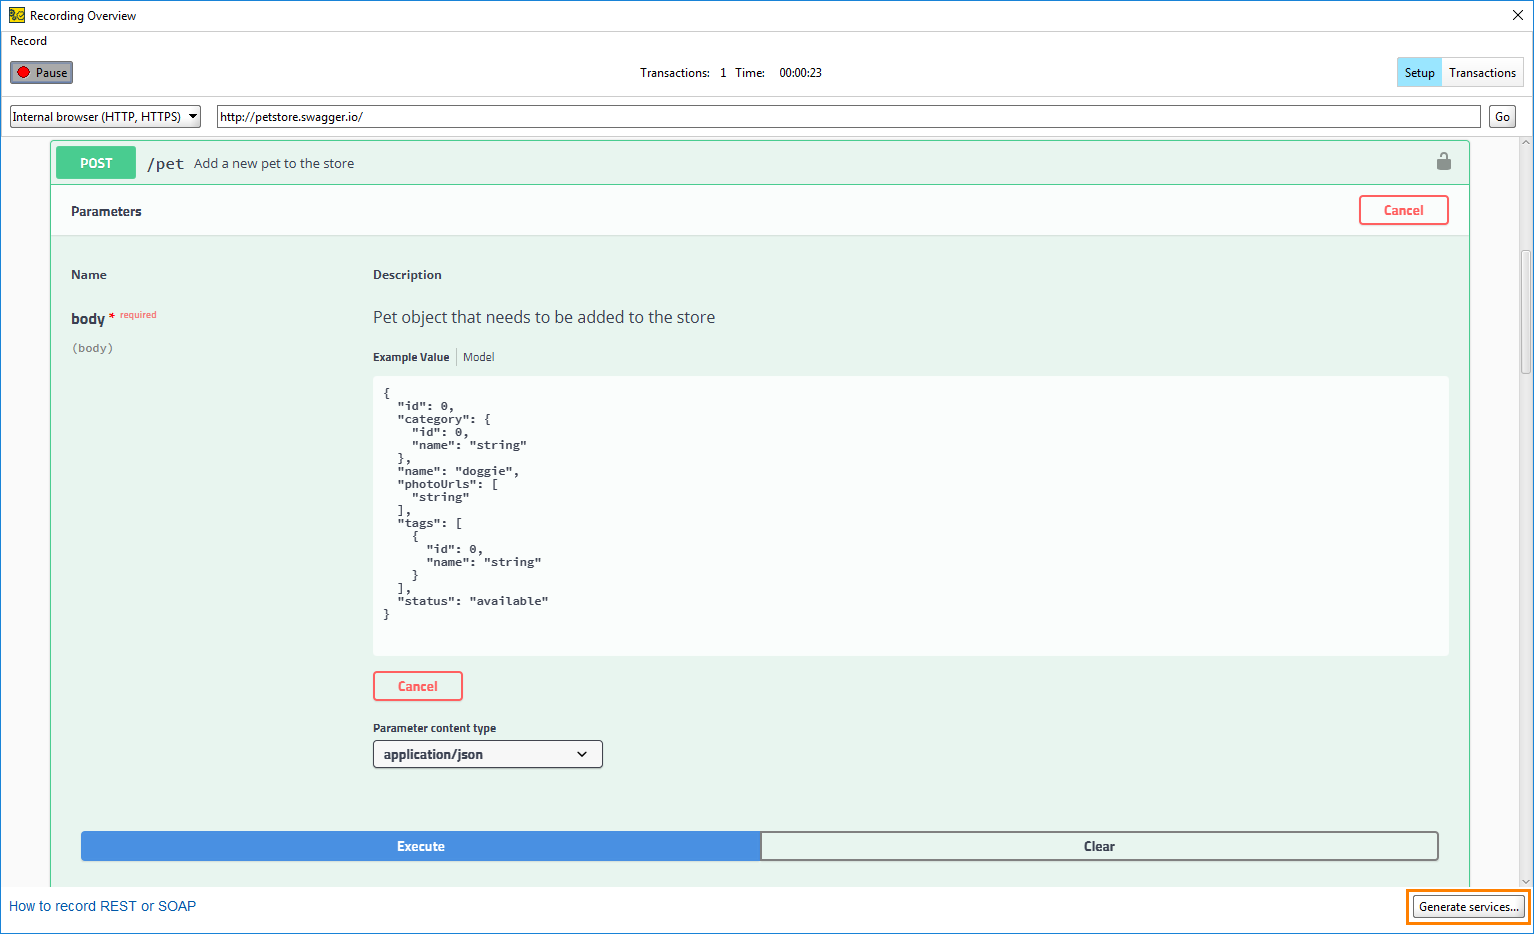This screenshot has width=1534, height=934.
Task: Click the lock icon in the POST /pet header
Action: (1443, 161)
